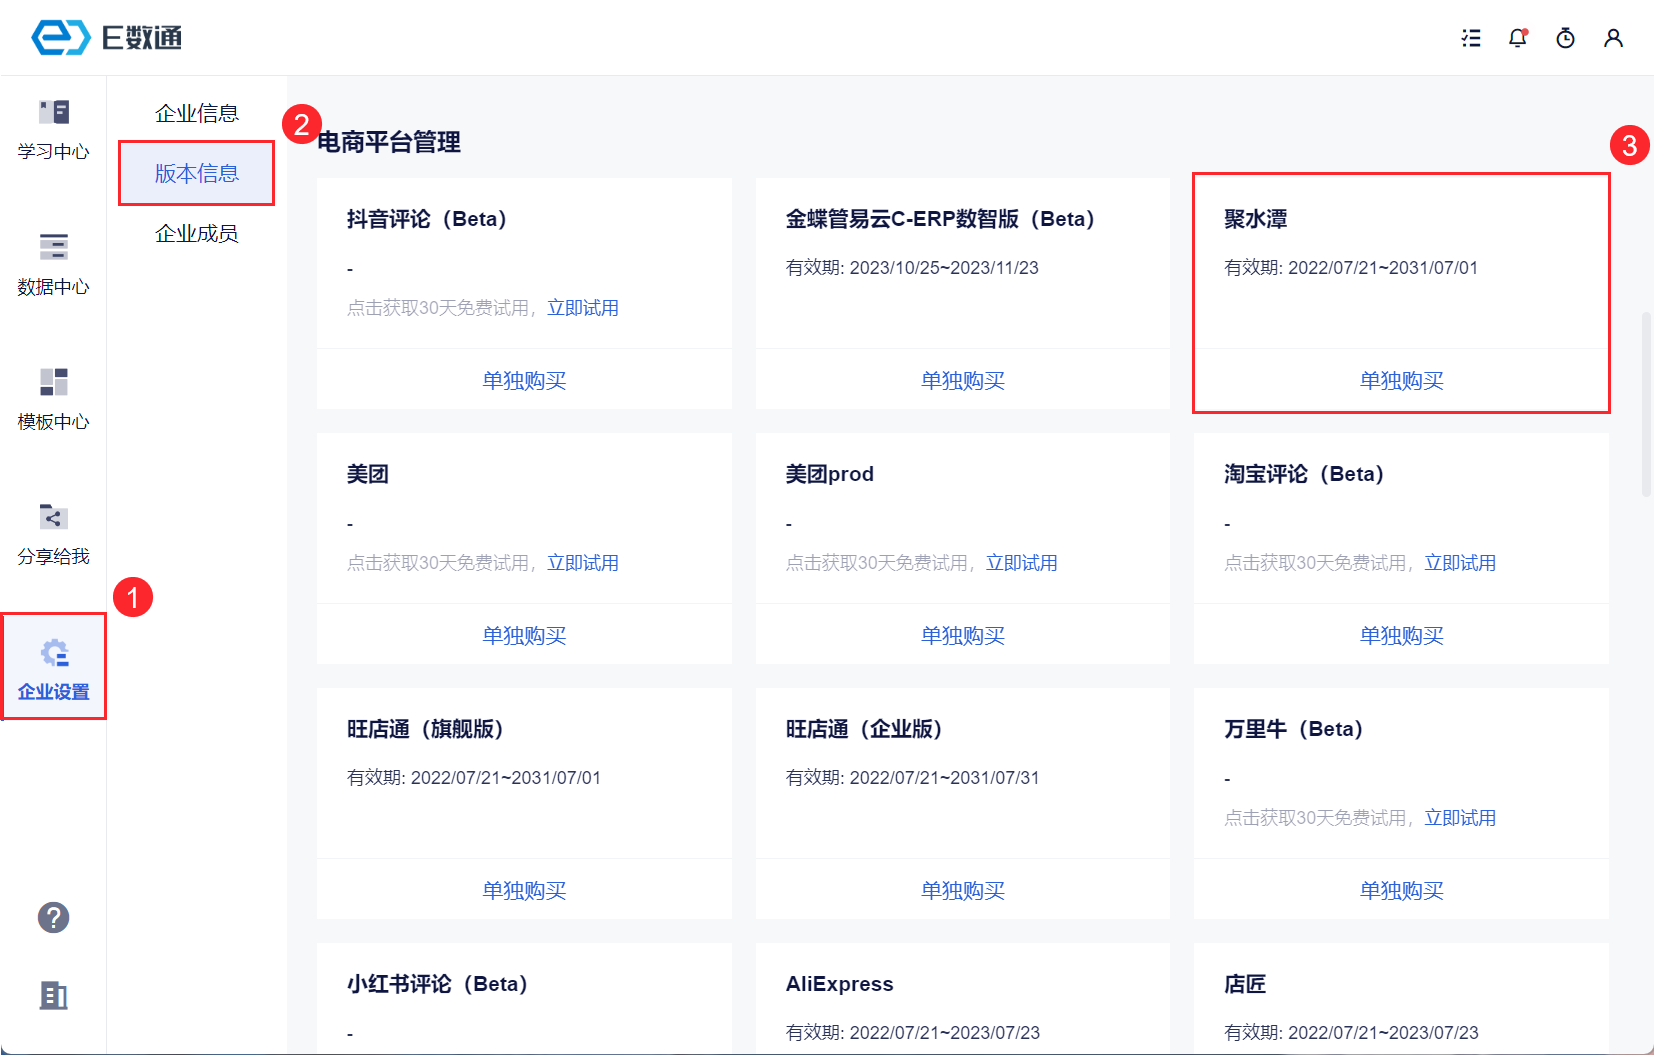The height and width of the screenshot is (1055, 1654).
Task: Click 单独购买 under 聚水潭
Action: click(x=1401, y=380)
